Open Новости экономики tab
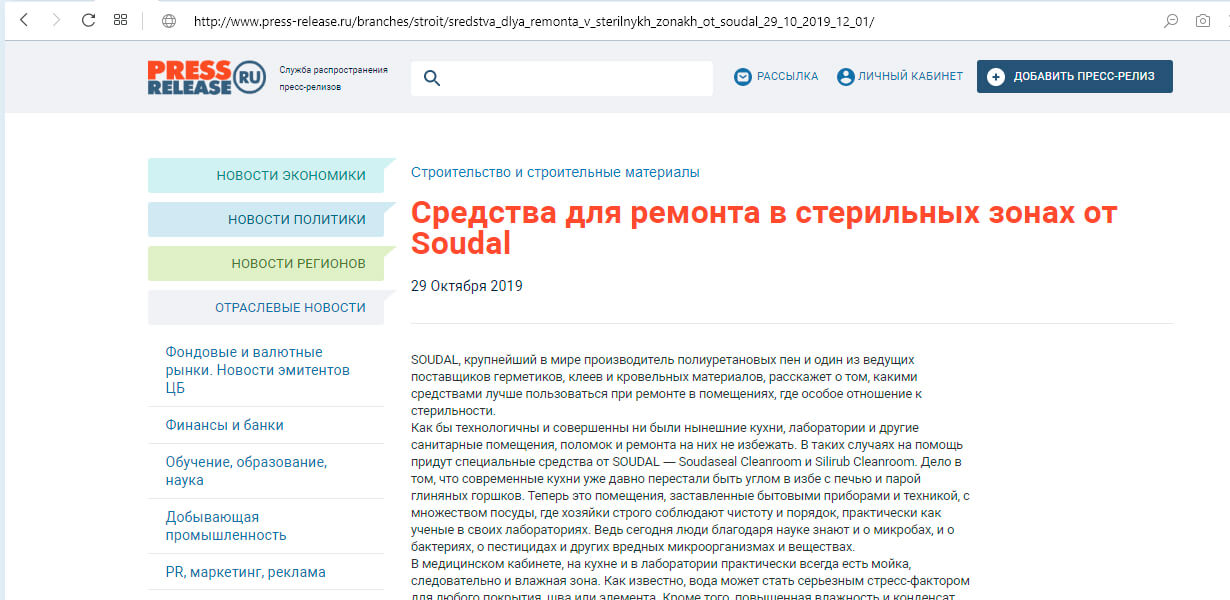Image resolution: width=1230 pixels, height=600 pixels. click(265, 175)
